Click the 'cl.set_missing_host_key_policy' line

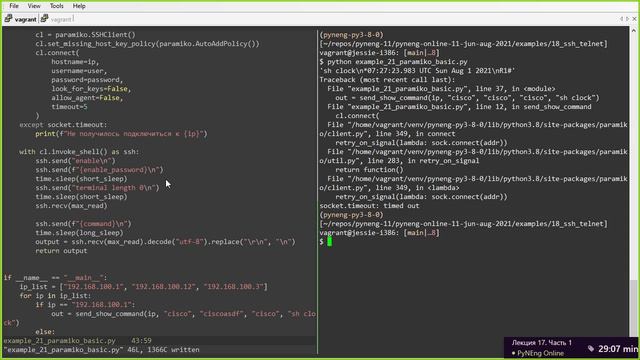tap(147, 44)
